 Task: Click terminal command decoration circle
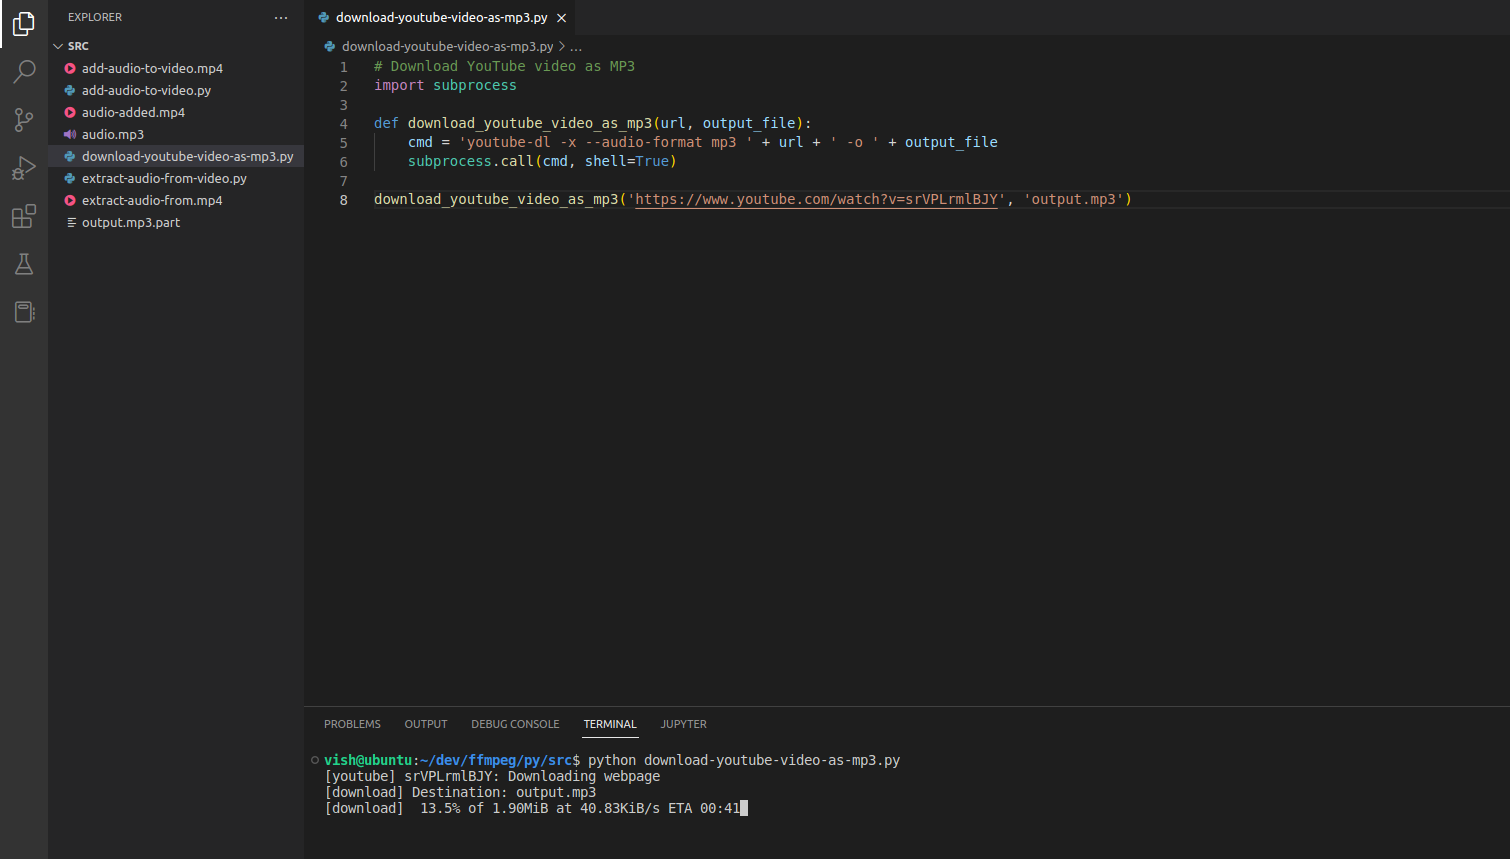tap(314, 760)
